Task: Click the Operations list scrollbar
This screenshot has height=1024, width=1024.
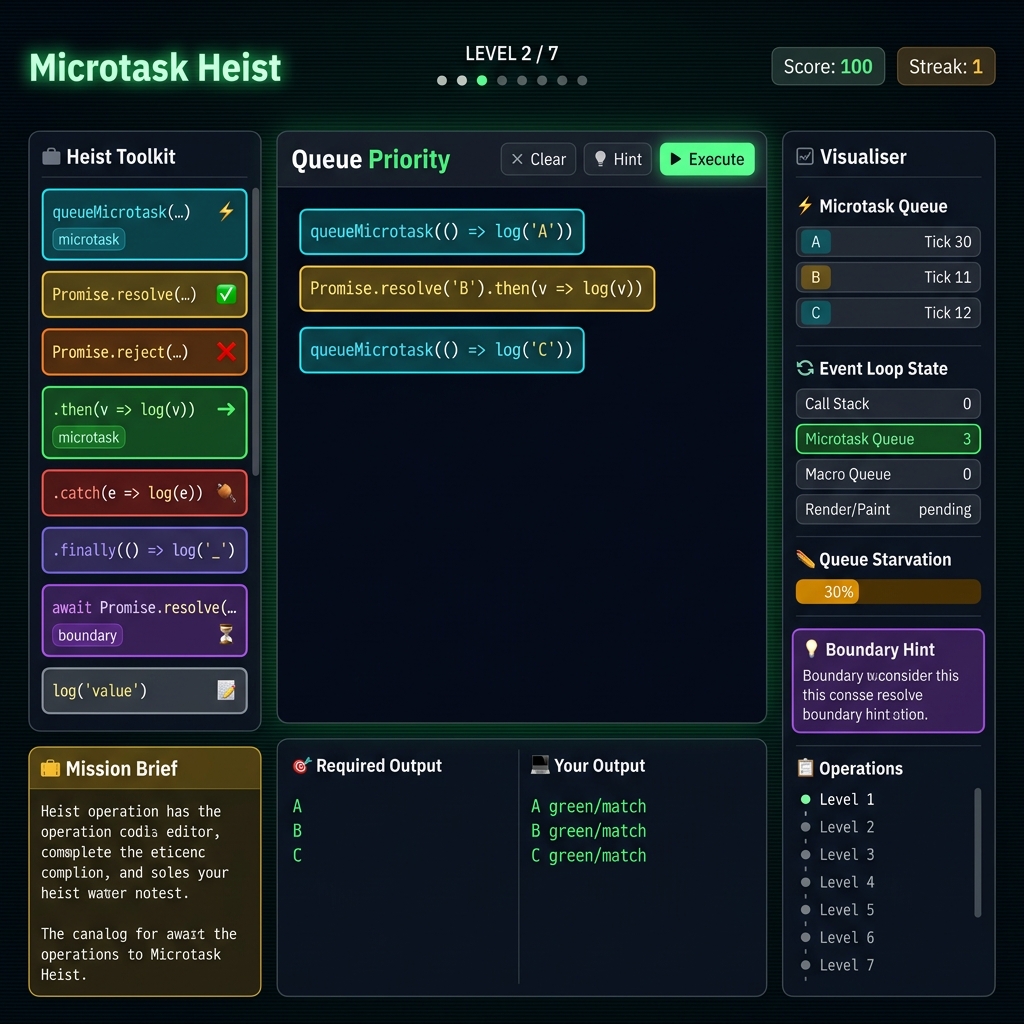Action: (978, 853)
